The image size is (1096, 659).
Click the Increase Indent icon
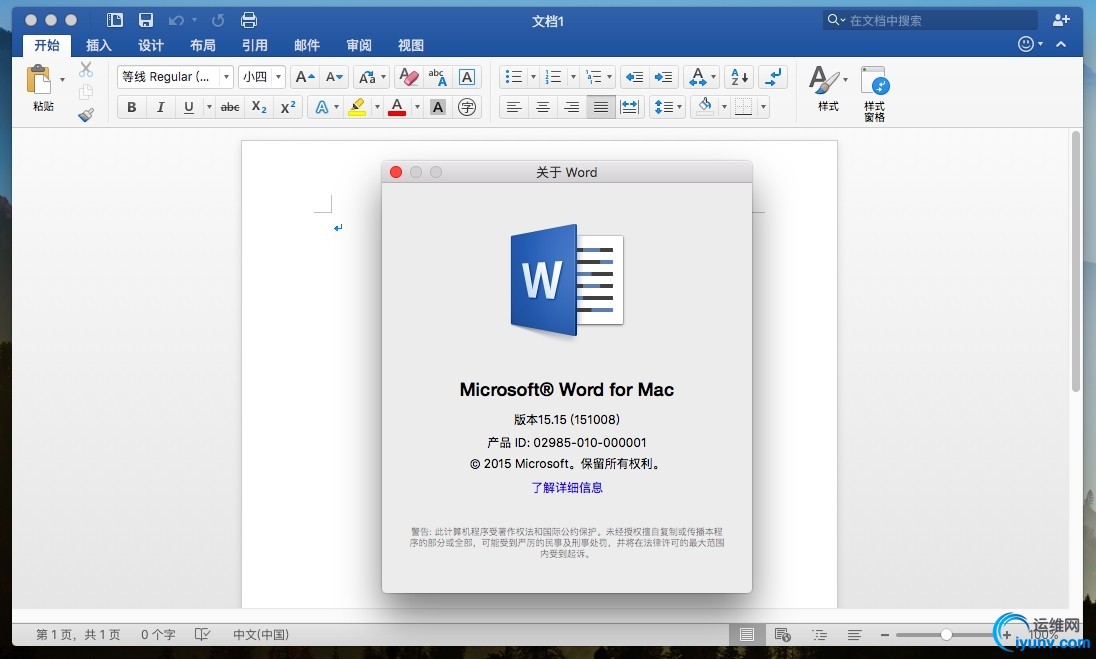(664, 77)
